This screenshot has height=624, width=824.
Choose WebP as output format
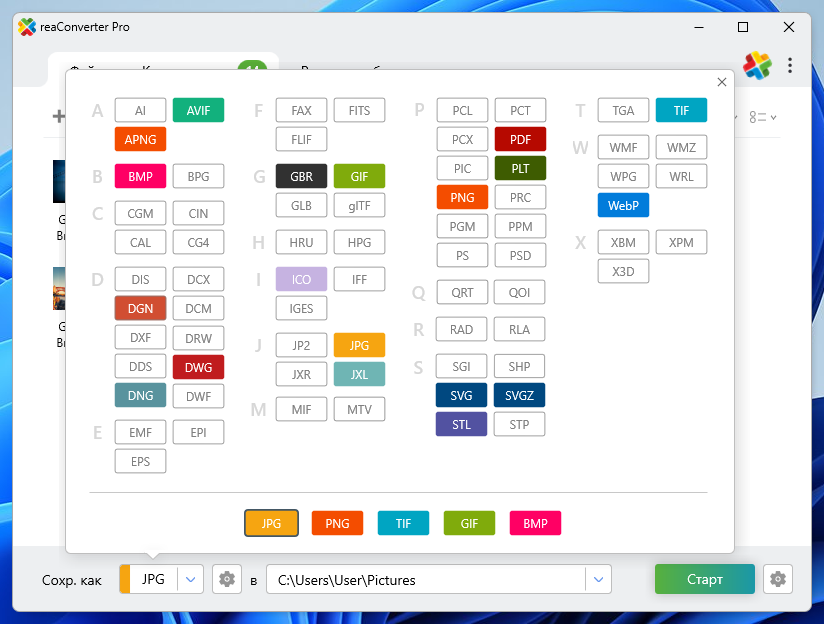point(623,206)
